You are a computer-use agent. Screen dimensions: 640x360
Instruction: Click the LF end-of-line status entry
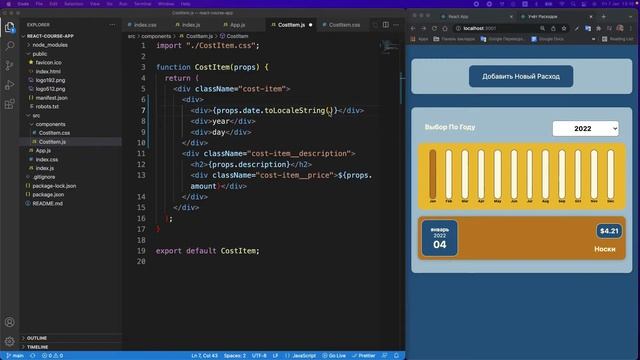pyautogui.click(x=276, y=356)
